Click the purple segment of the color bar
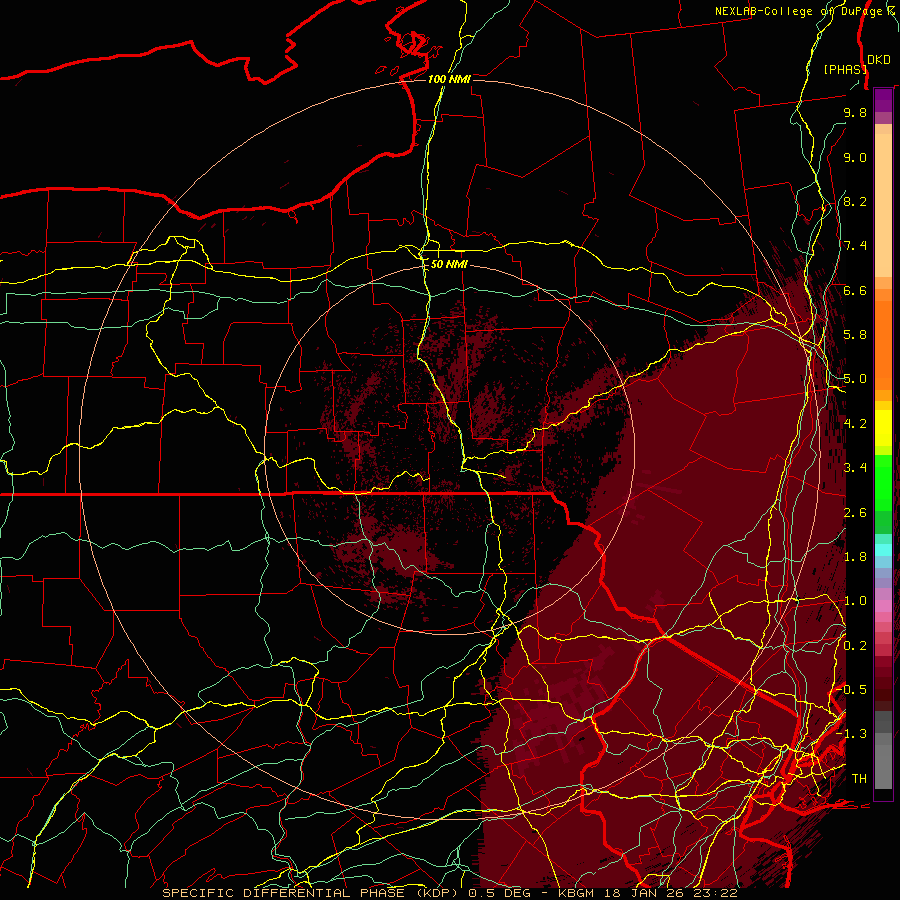Viewport: 900px width, 900px height. (883, 101)
